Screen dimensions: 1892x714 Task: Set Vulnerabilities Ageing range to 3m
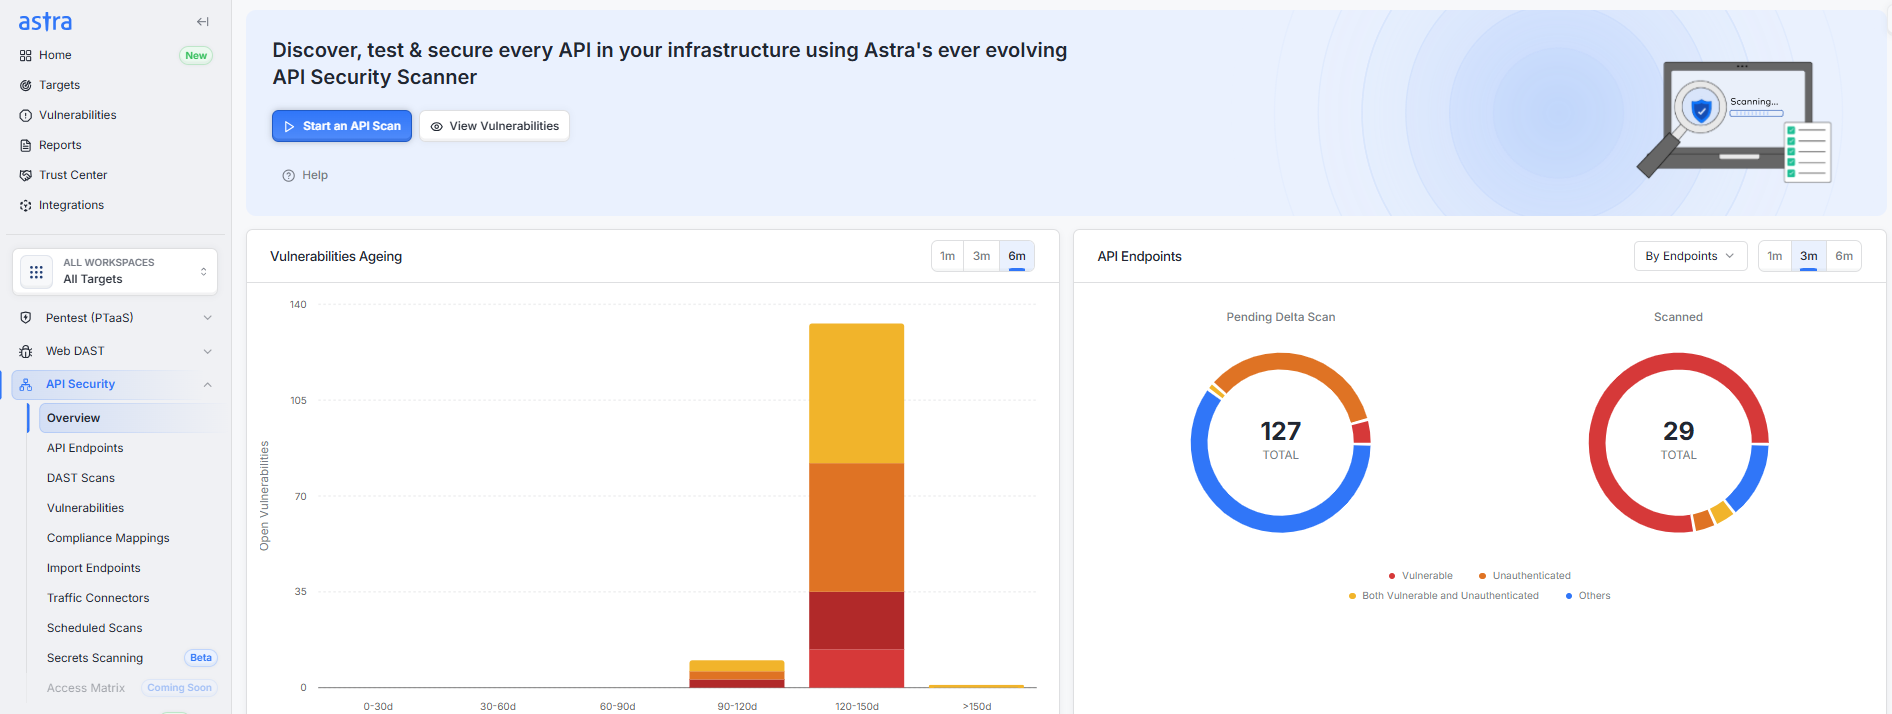pyautogui.click(x=981, y=256)
